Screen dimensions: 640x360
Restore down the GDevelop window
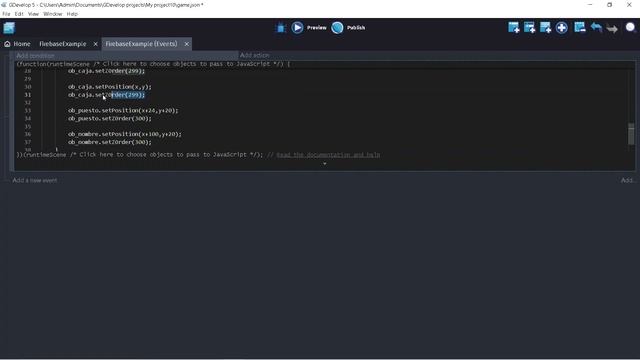coord(609,4)
